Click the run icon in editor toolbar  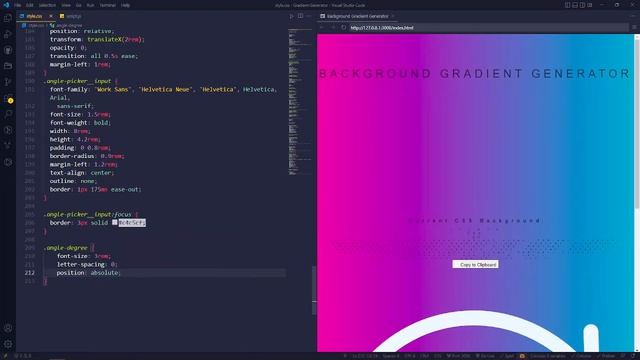pos(291,16)
